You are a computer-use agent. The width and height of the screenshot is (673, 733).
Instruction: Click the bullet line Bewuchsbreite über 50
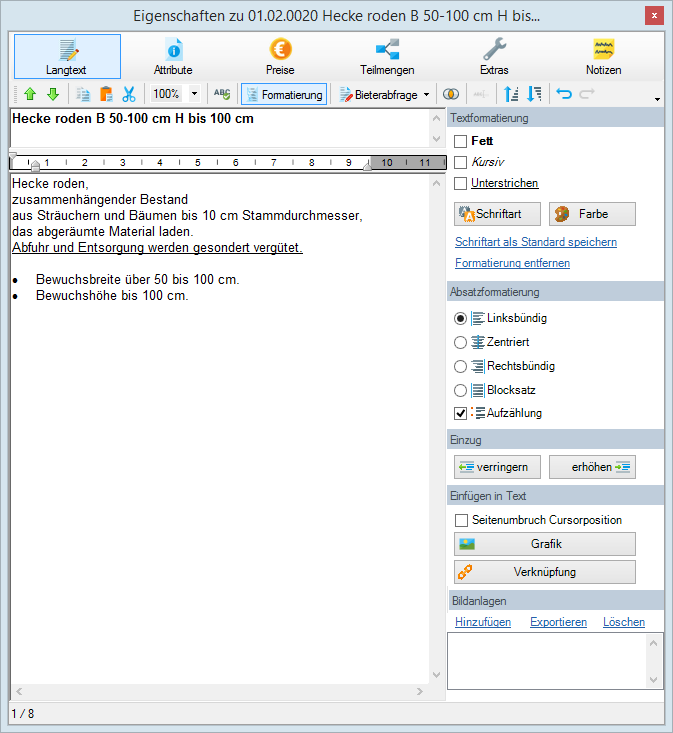pos(137,280)
